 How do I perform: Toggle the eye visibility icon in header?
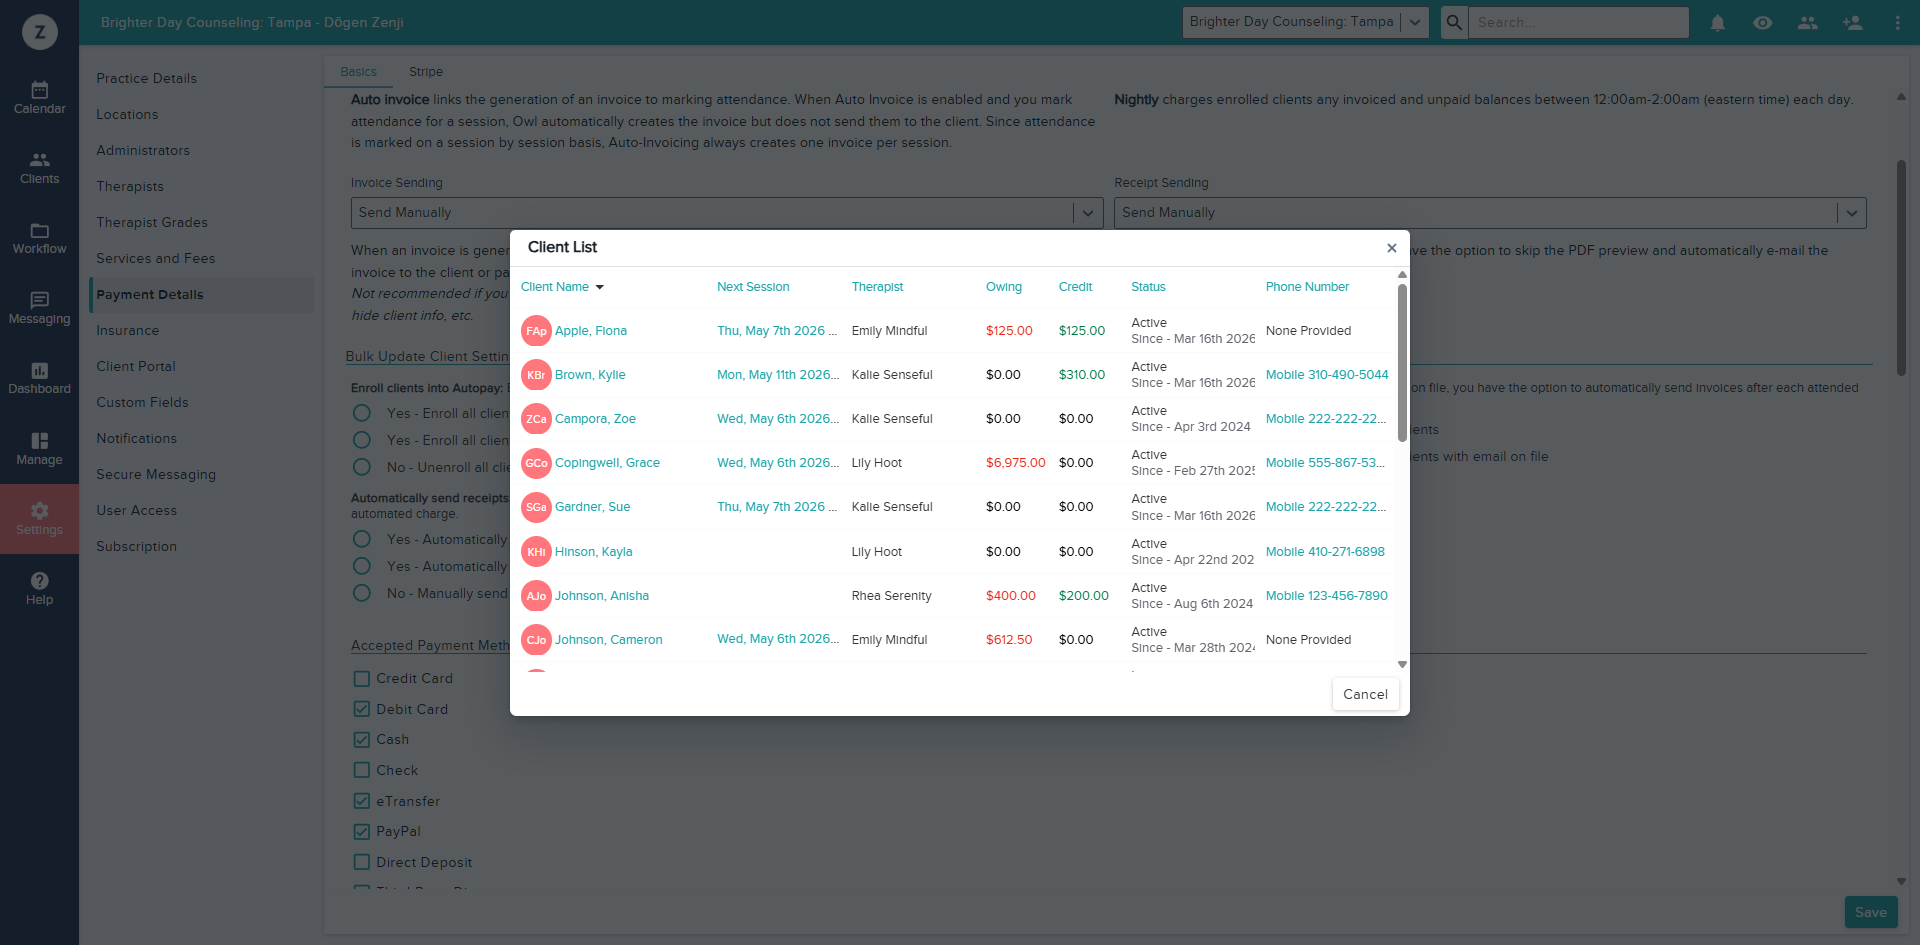(x=1762, y=22)
